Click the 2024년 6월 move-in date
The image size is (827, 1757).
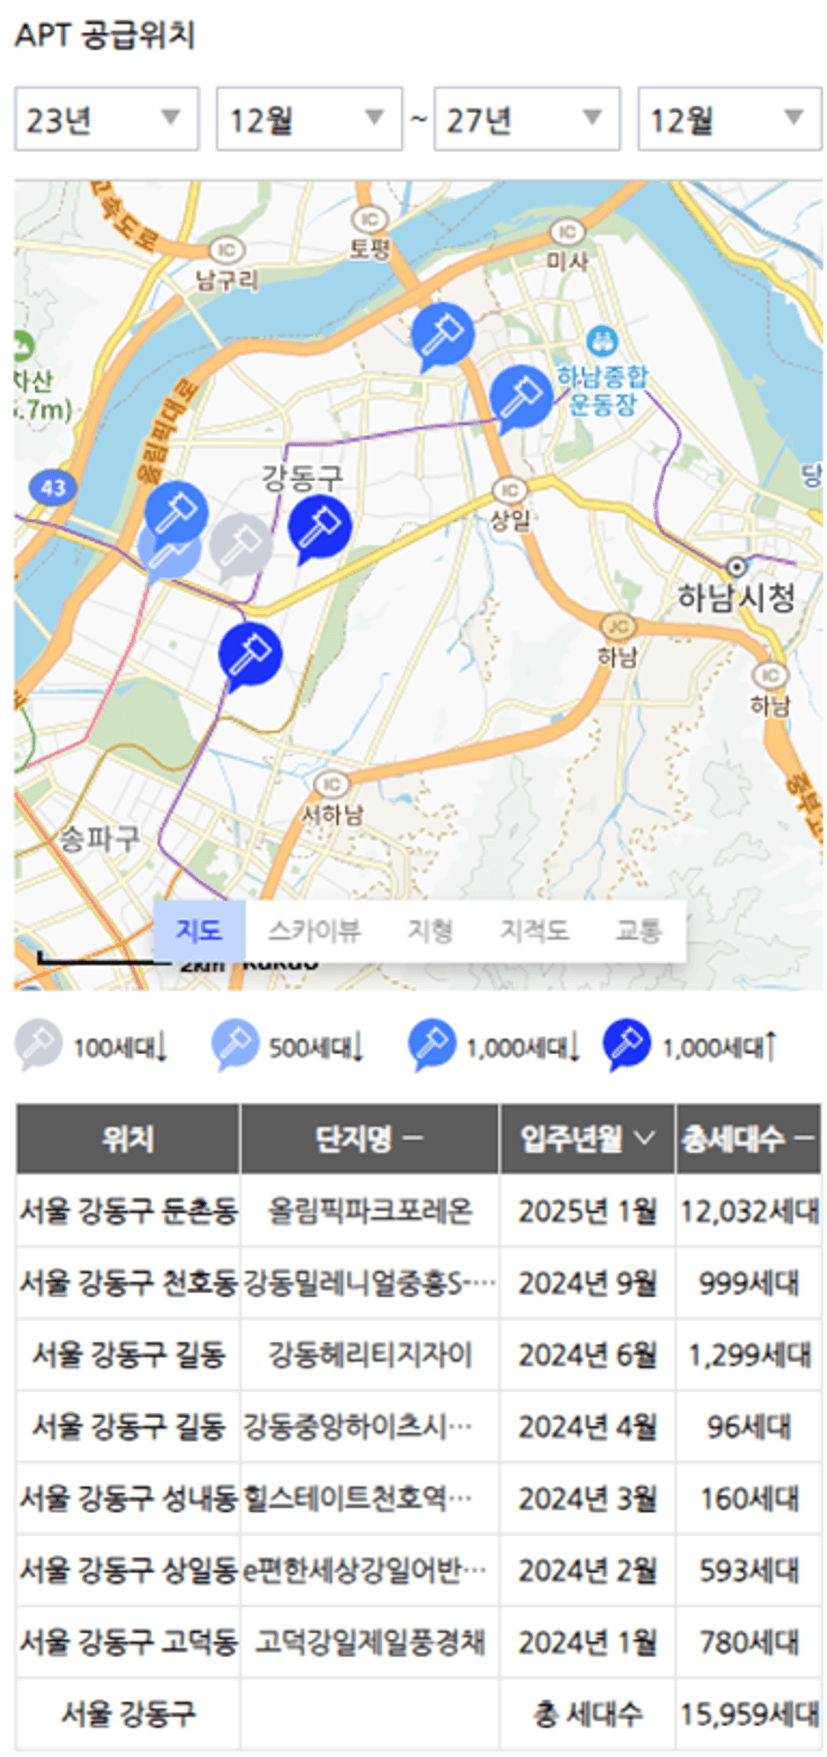588,1355
